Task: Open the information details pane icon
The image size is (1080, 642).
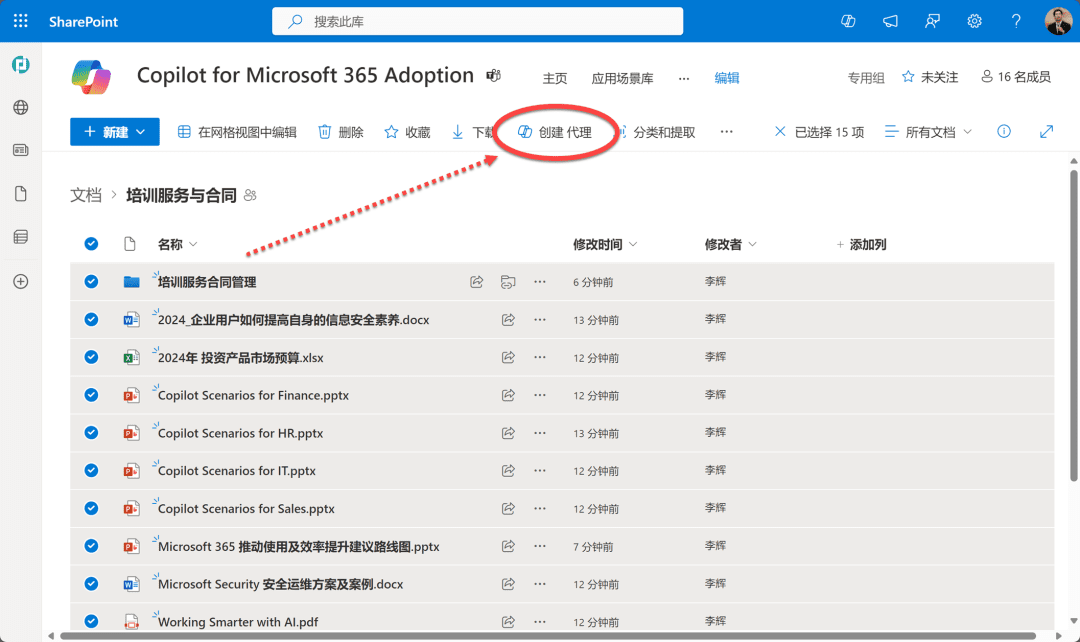Action: (x=1004, y=132)
